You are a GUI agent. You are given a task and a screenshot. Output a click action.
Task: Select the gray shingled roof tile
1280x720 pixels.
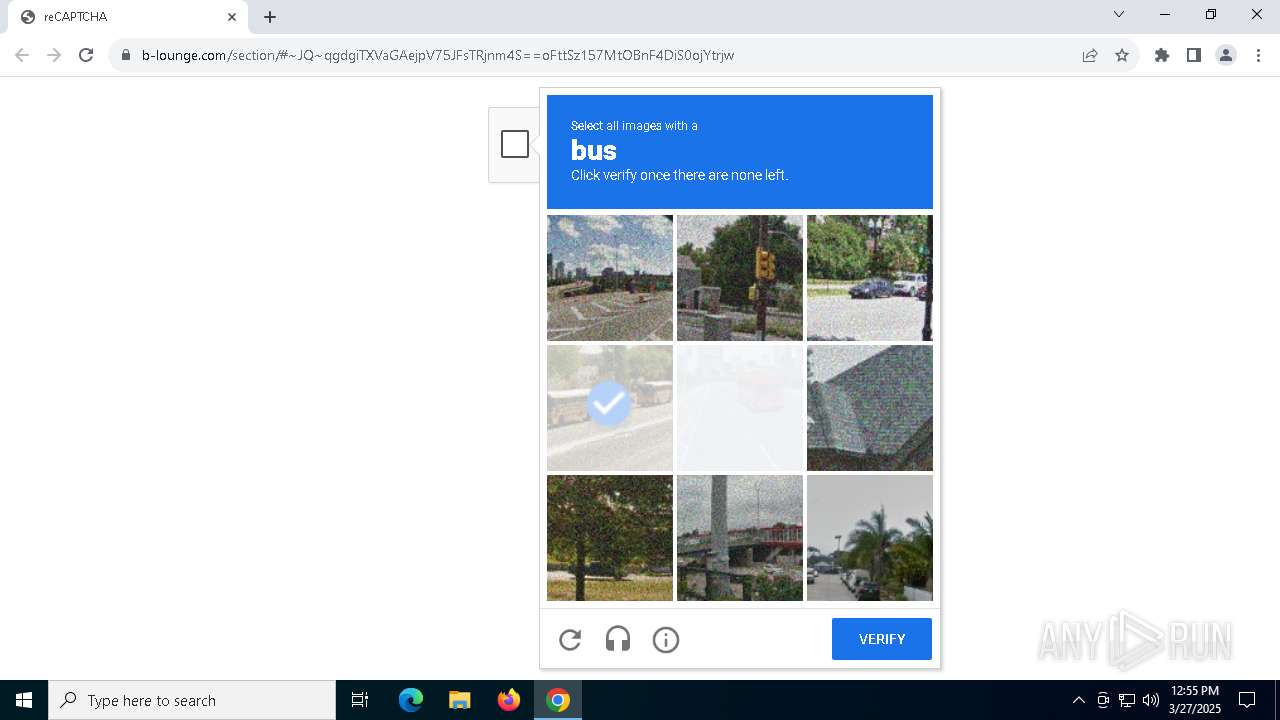click(x=870, y=408)
